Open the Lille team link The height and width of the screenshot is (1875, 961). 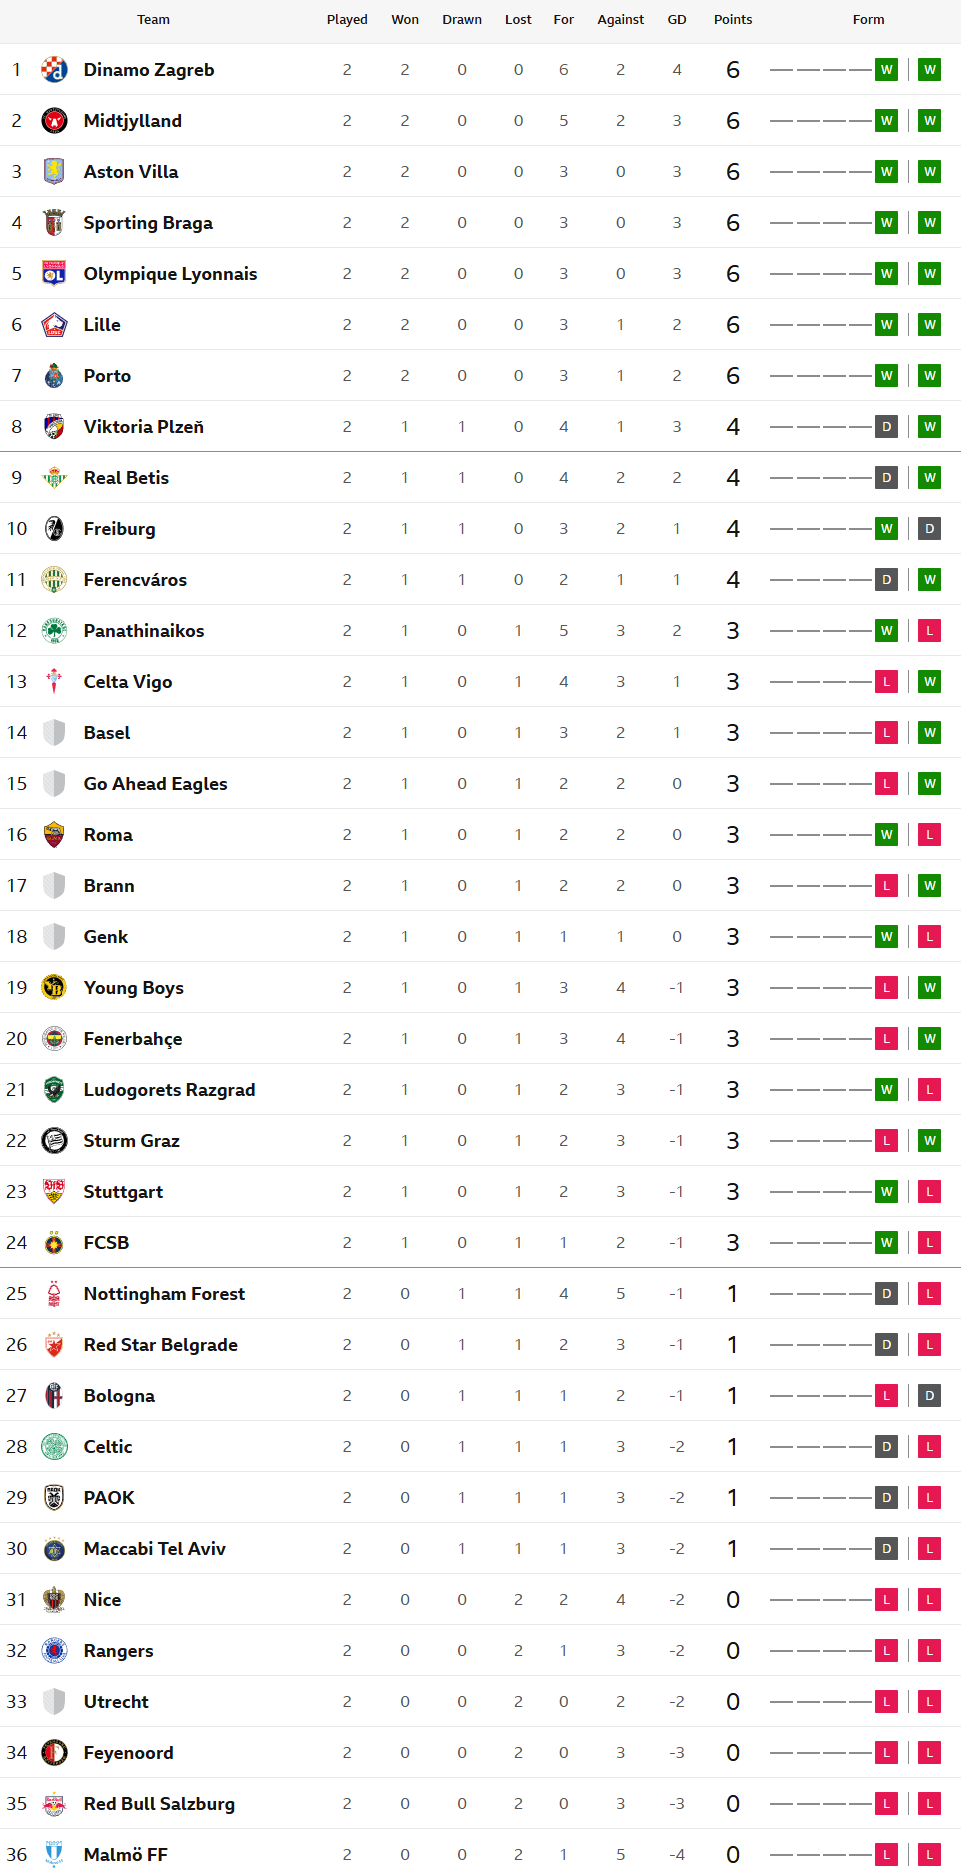coord(102,325)
